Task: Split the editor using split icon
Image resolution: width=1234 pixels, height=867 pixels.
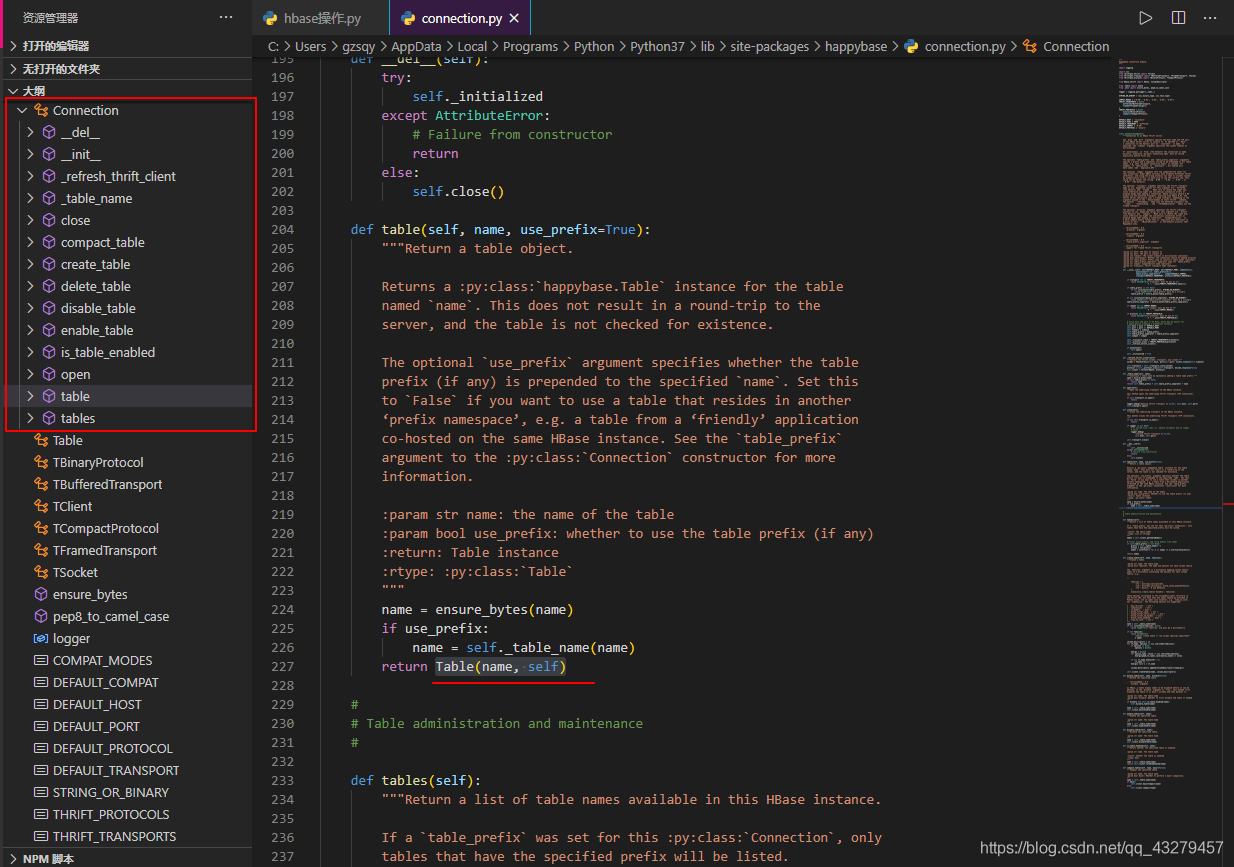Action: coord(1177,17)
